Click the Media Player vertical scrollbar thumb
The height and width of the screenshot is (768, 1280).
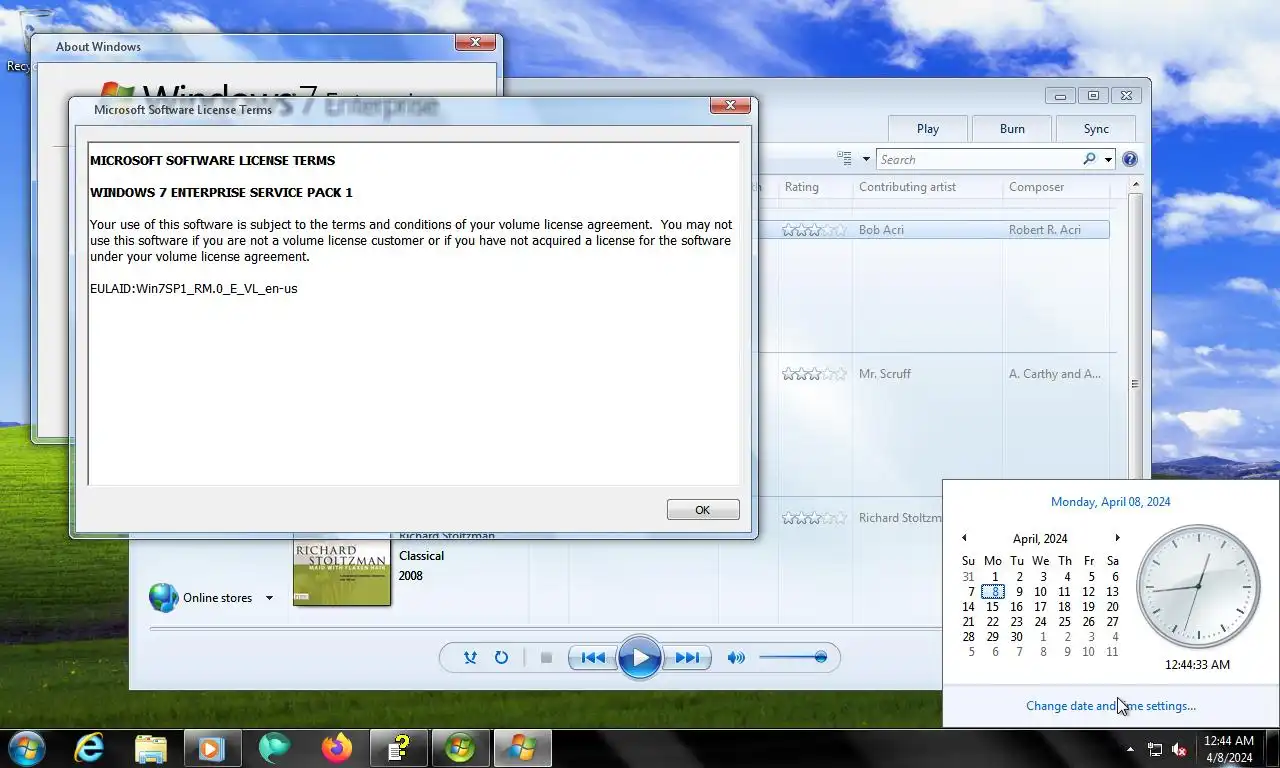click(1135, 384)
